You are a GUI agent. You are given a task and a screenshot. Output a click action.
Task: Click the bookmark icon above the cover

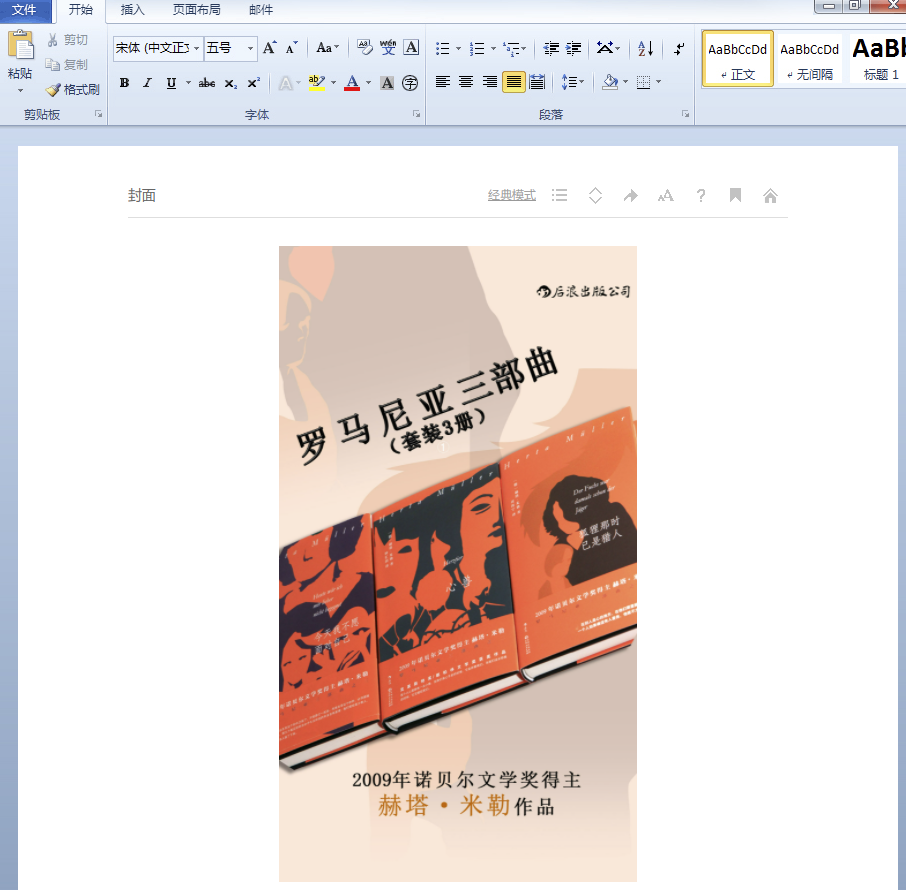coord(735,196)
